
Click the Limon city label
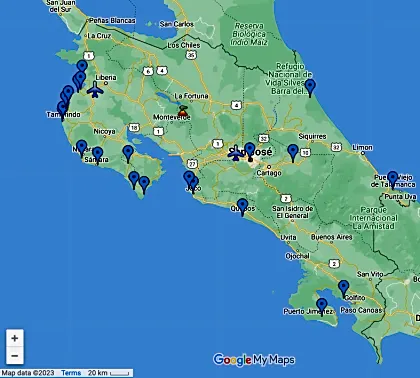362,147
